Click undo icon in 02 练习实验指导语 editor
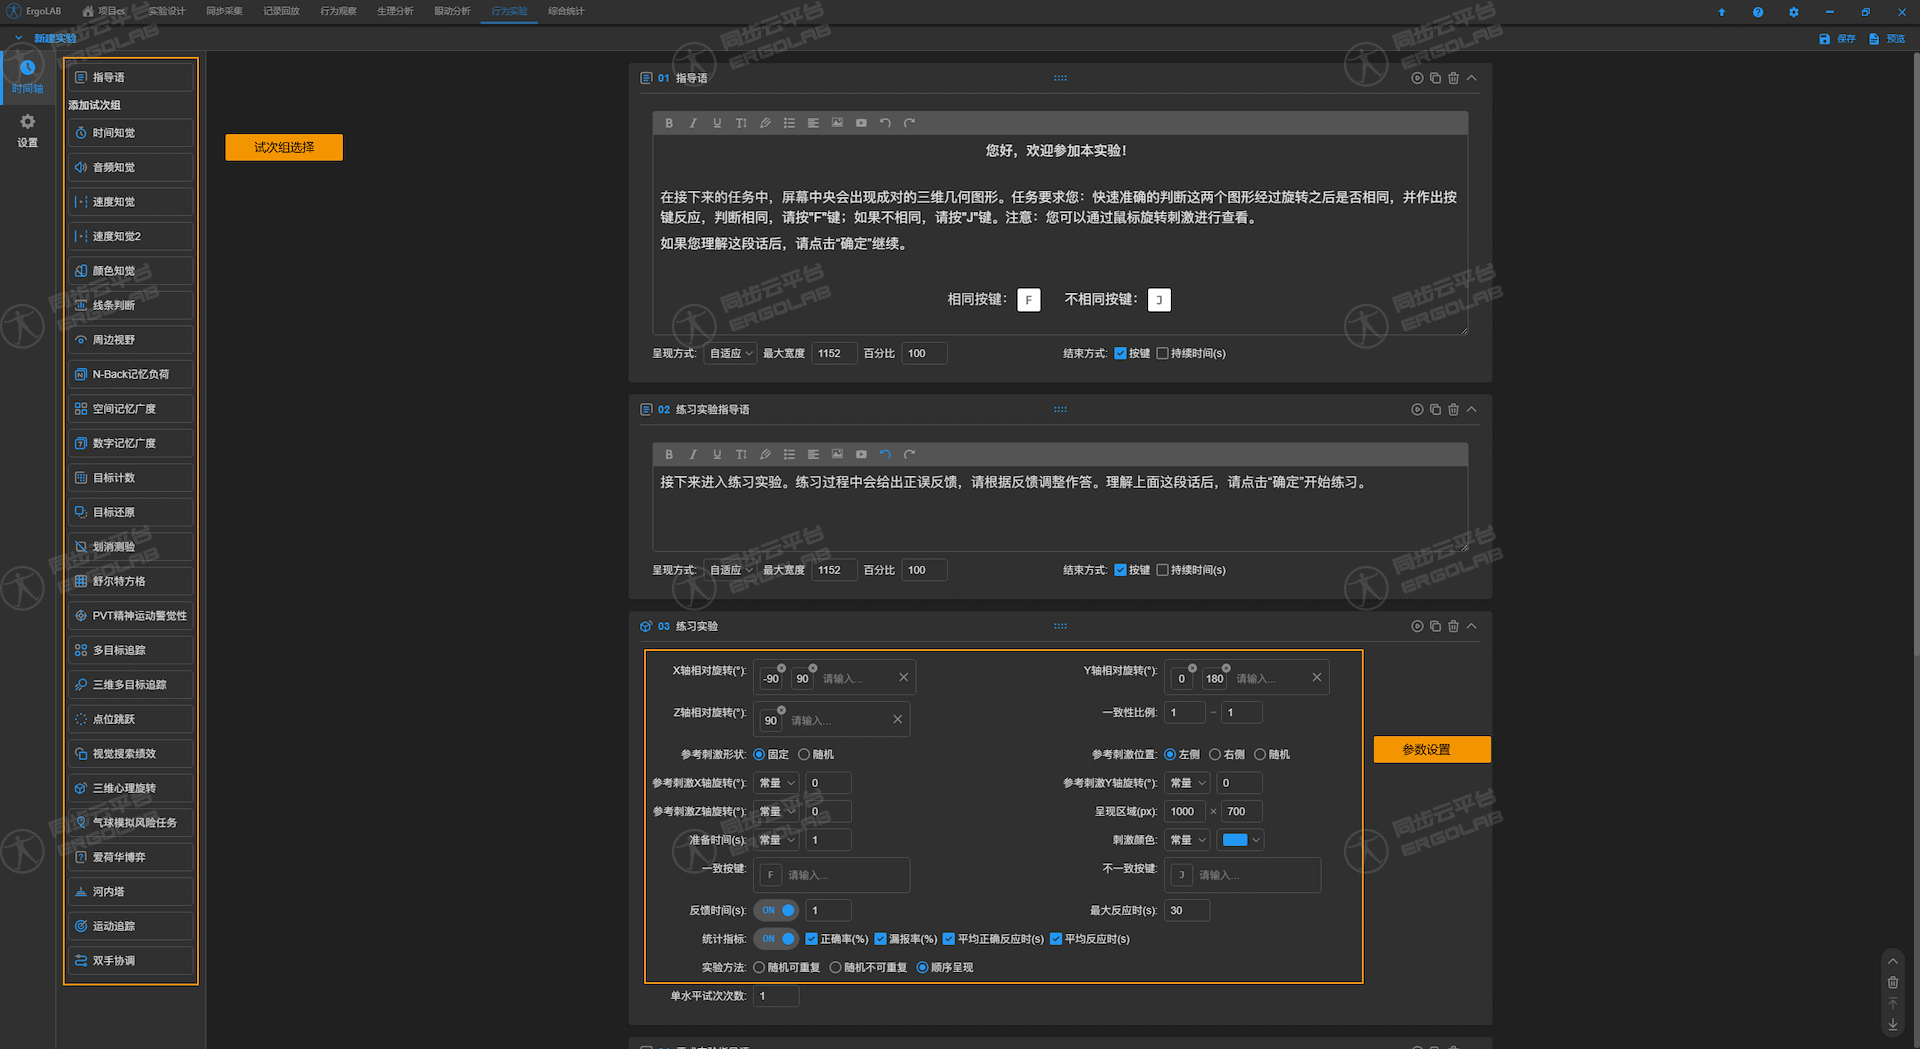 click(x=885, y=454)
